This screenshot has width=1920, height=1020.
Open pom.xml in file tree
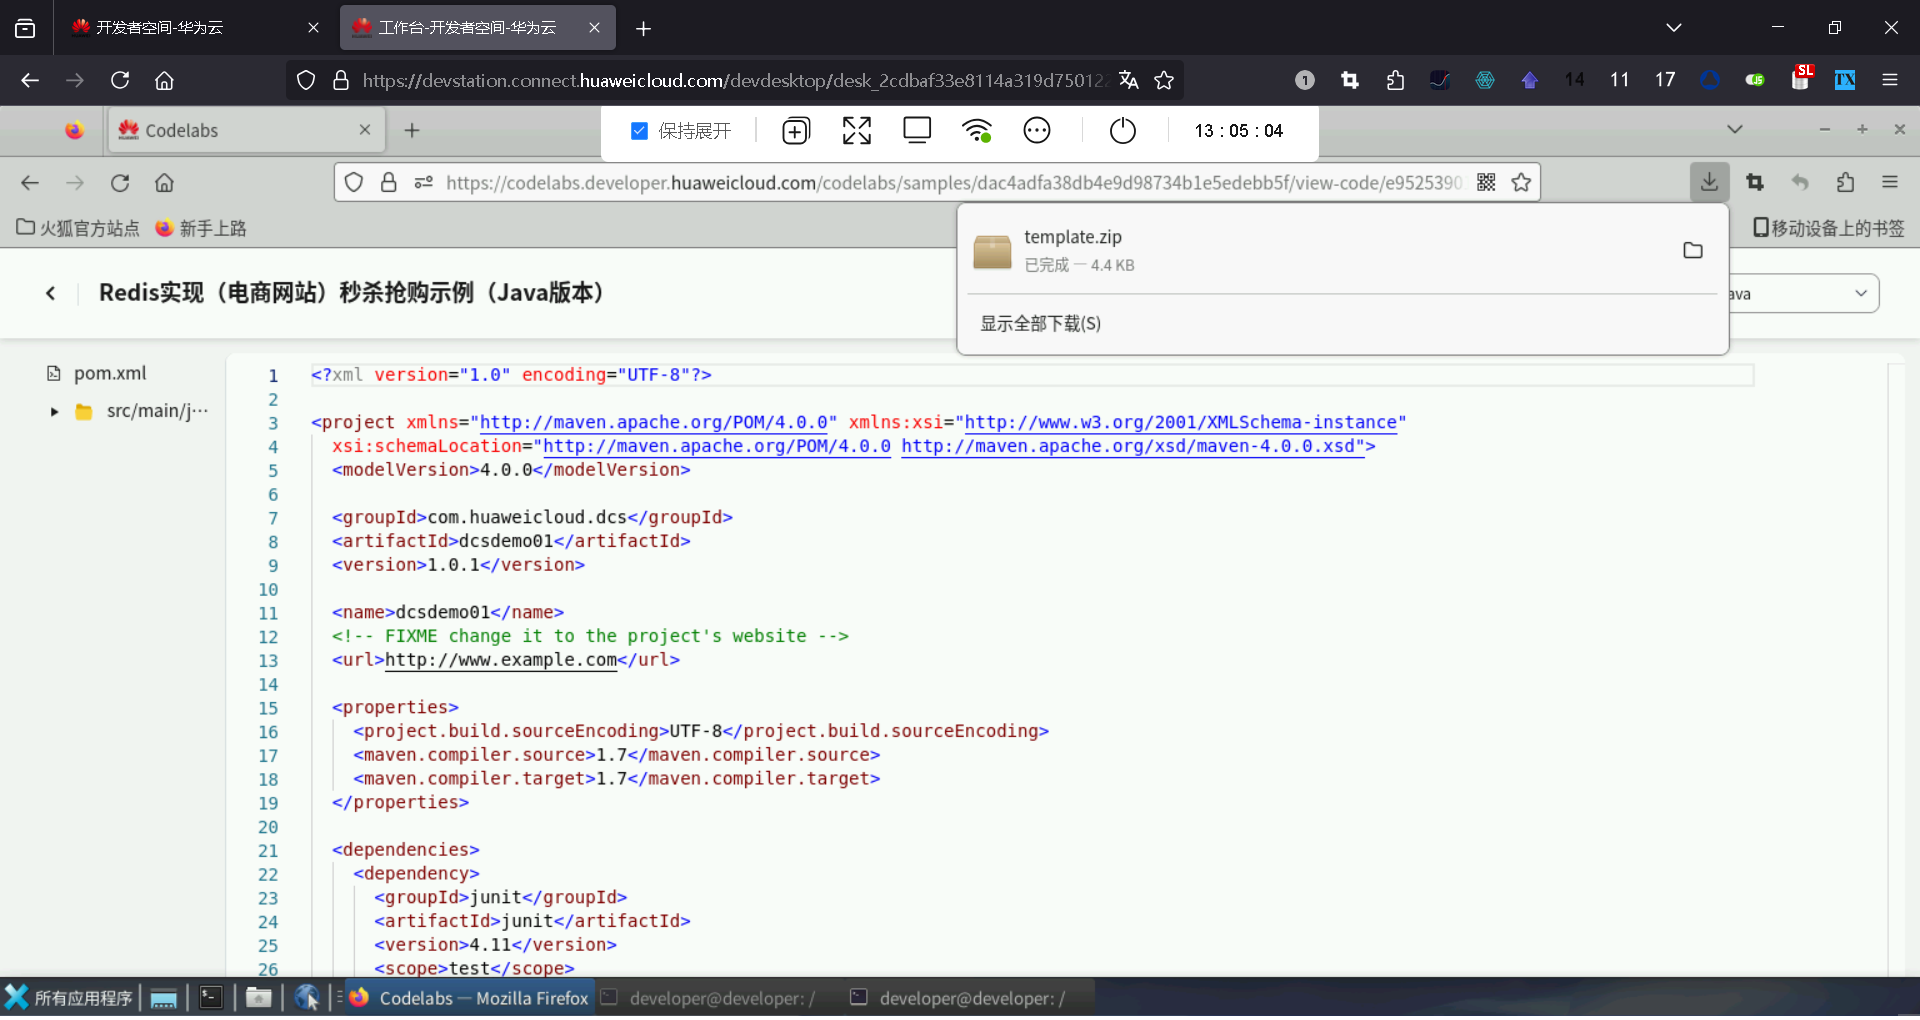pos(109,374)
